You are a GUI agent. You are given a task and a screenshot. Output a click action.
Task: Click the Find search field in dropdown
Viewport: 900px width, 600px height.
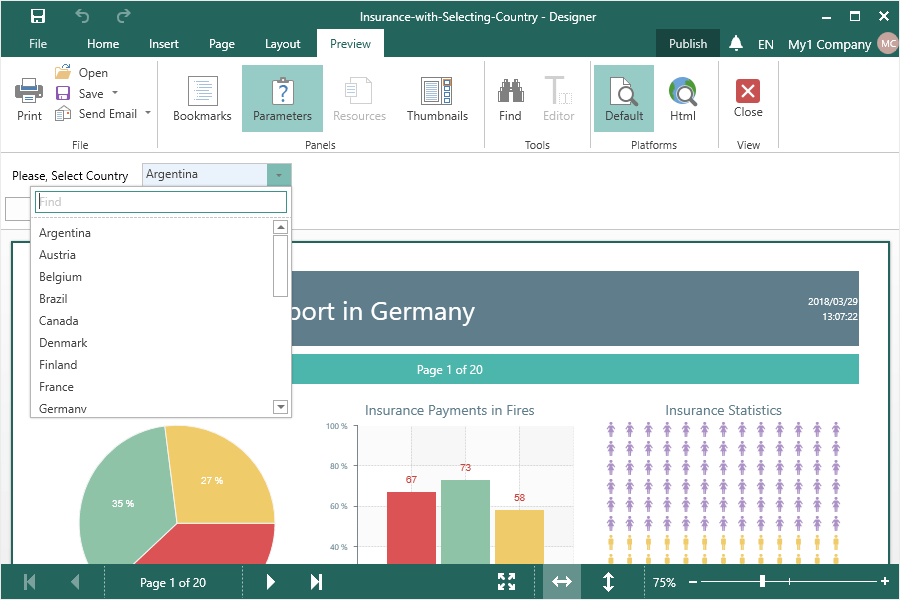pyautogui.click(x=161, y=202)
